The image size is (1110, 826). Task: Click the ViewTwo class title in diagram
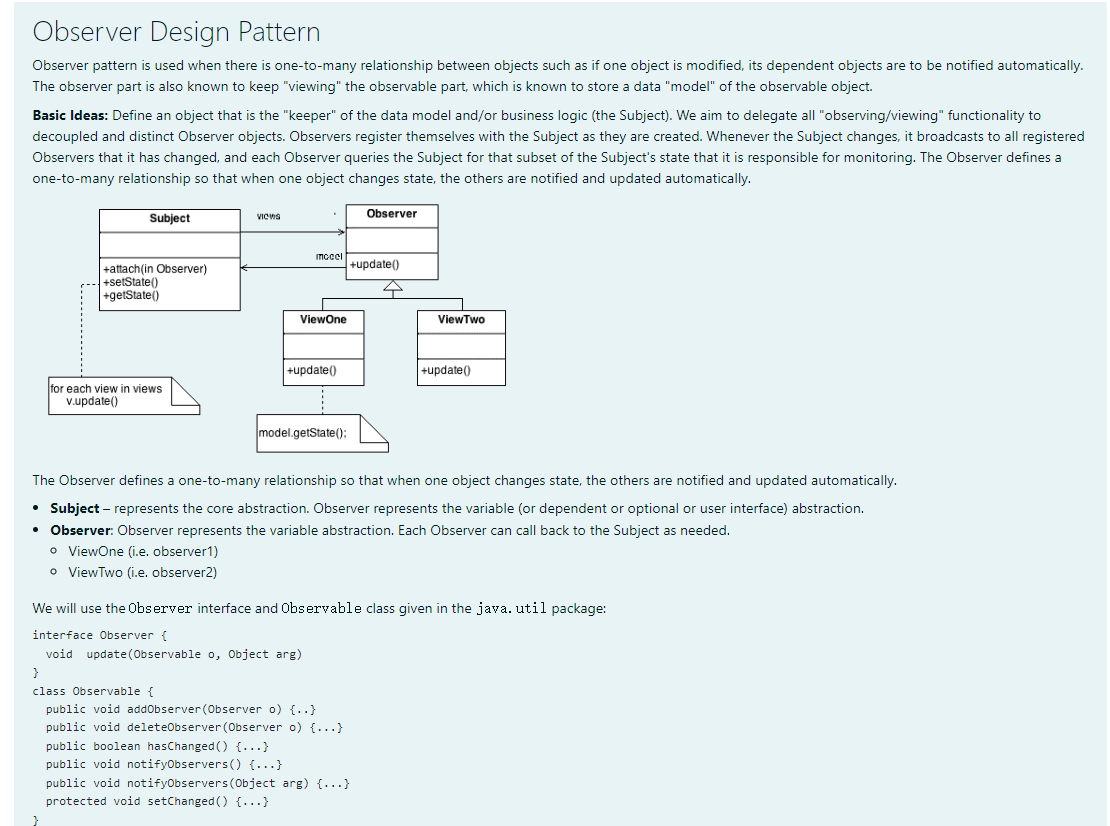pyautogui.click(x=462, y=319)
